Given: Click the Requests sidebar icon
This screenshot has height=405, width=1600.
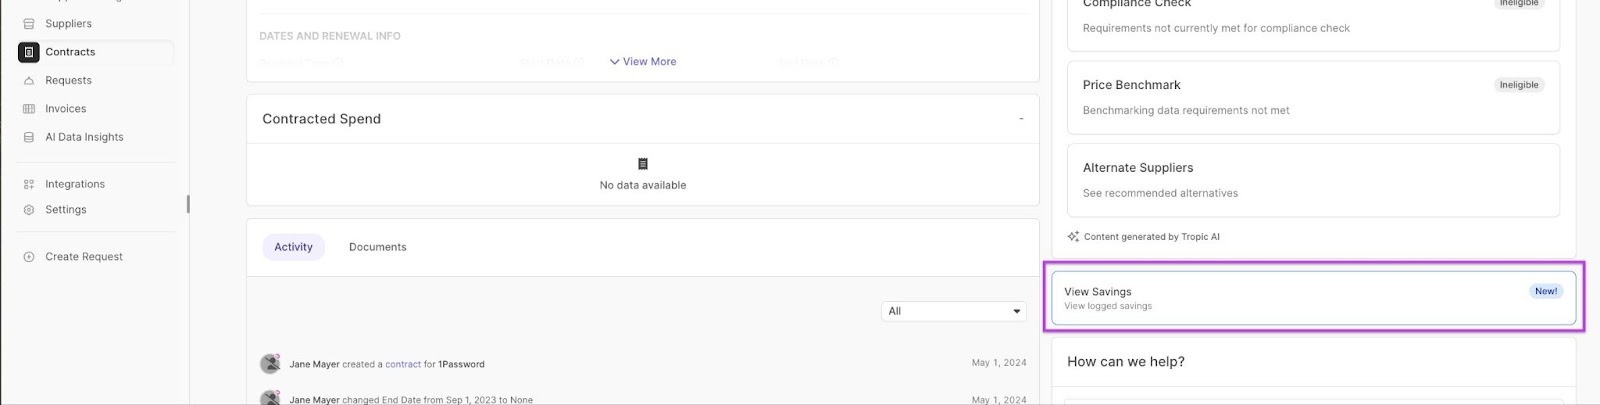Looking at the screenshot, I should (29, 81).
